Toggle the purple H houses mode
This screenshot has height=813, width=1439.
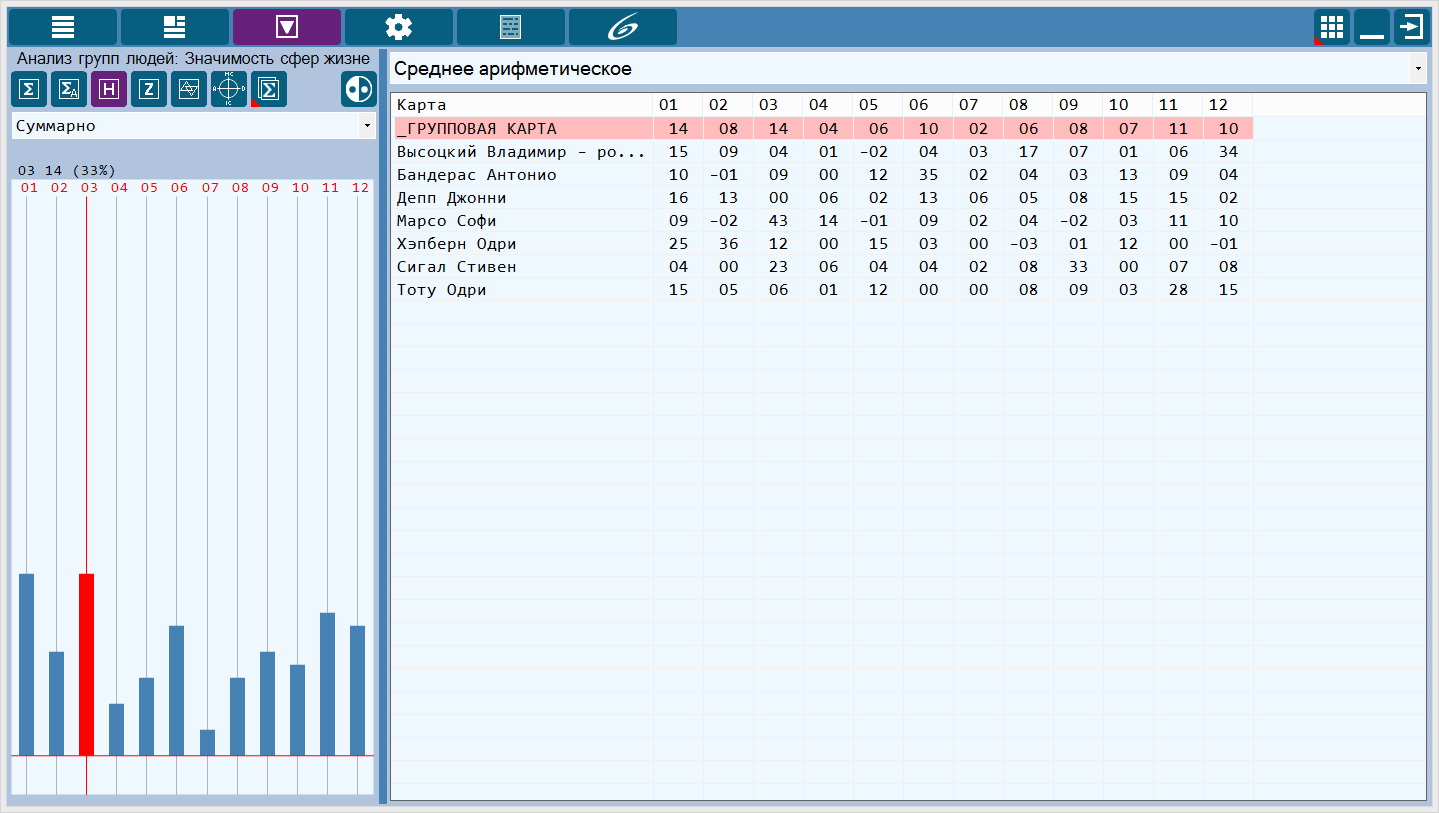(109, 89)
